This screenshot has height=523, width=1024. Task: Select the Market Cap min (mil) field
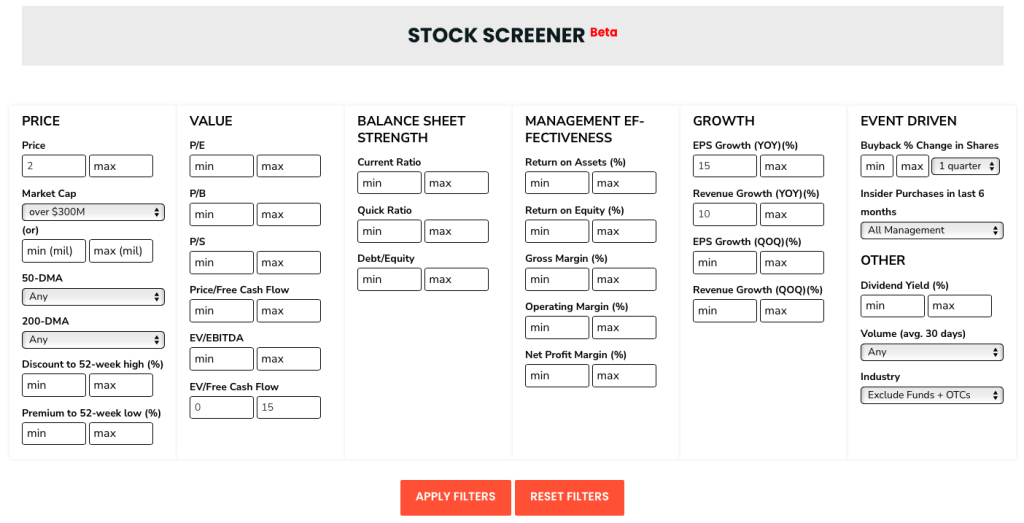coord(54,251)
